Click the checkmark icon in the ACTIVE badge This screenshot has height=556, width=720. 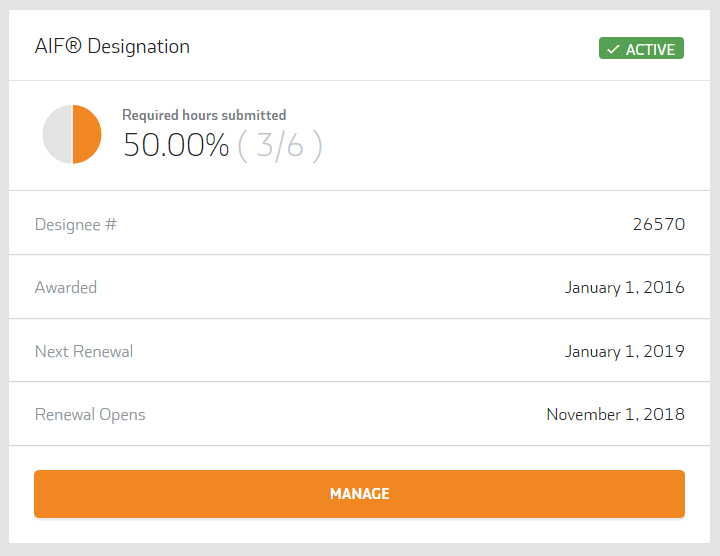pyautogui.click(x=613, y=49)
